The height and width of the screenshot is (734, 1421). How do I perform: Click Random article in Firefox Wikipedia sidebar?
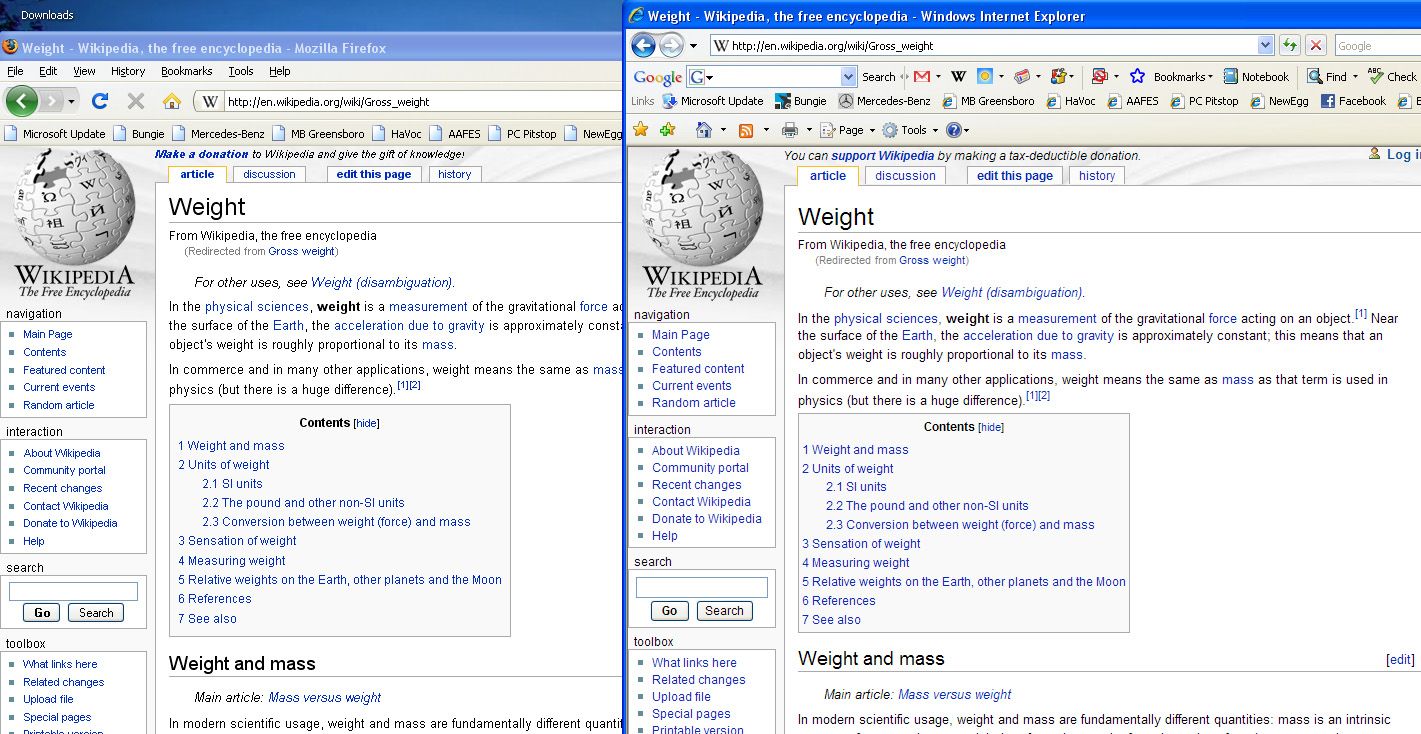[59, 405]
